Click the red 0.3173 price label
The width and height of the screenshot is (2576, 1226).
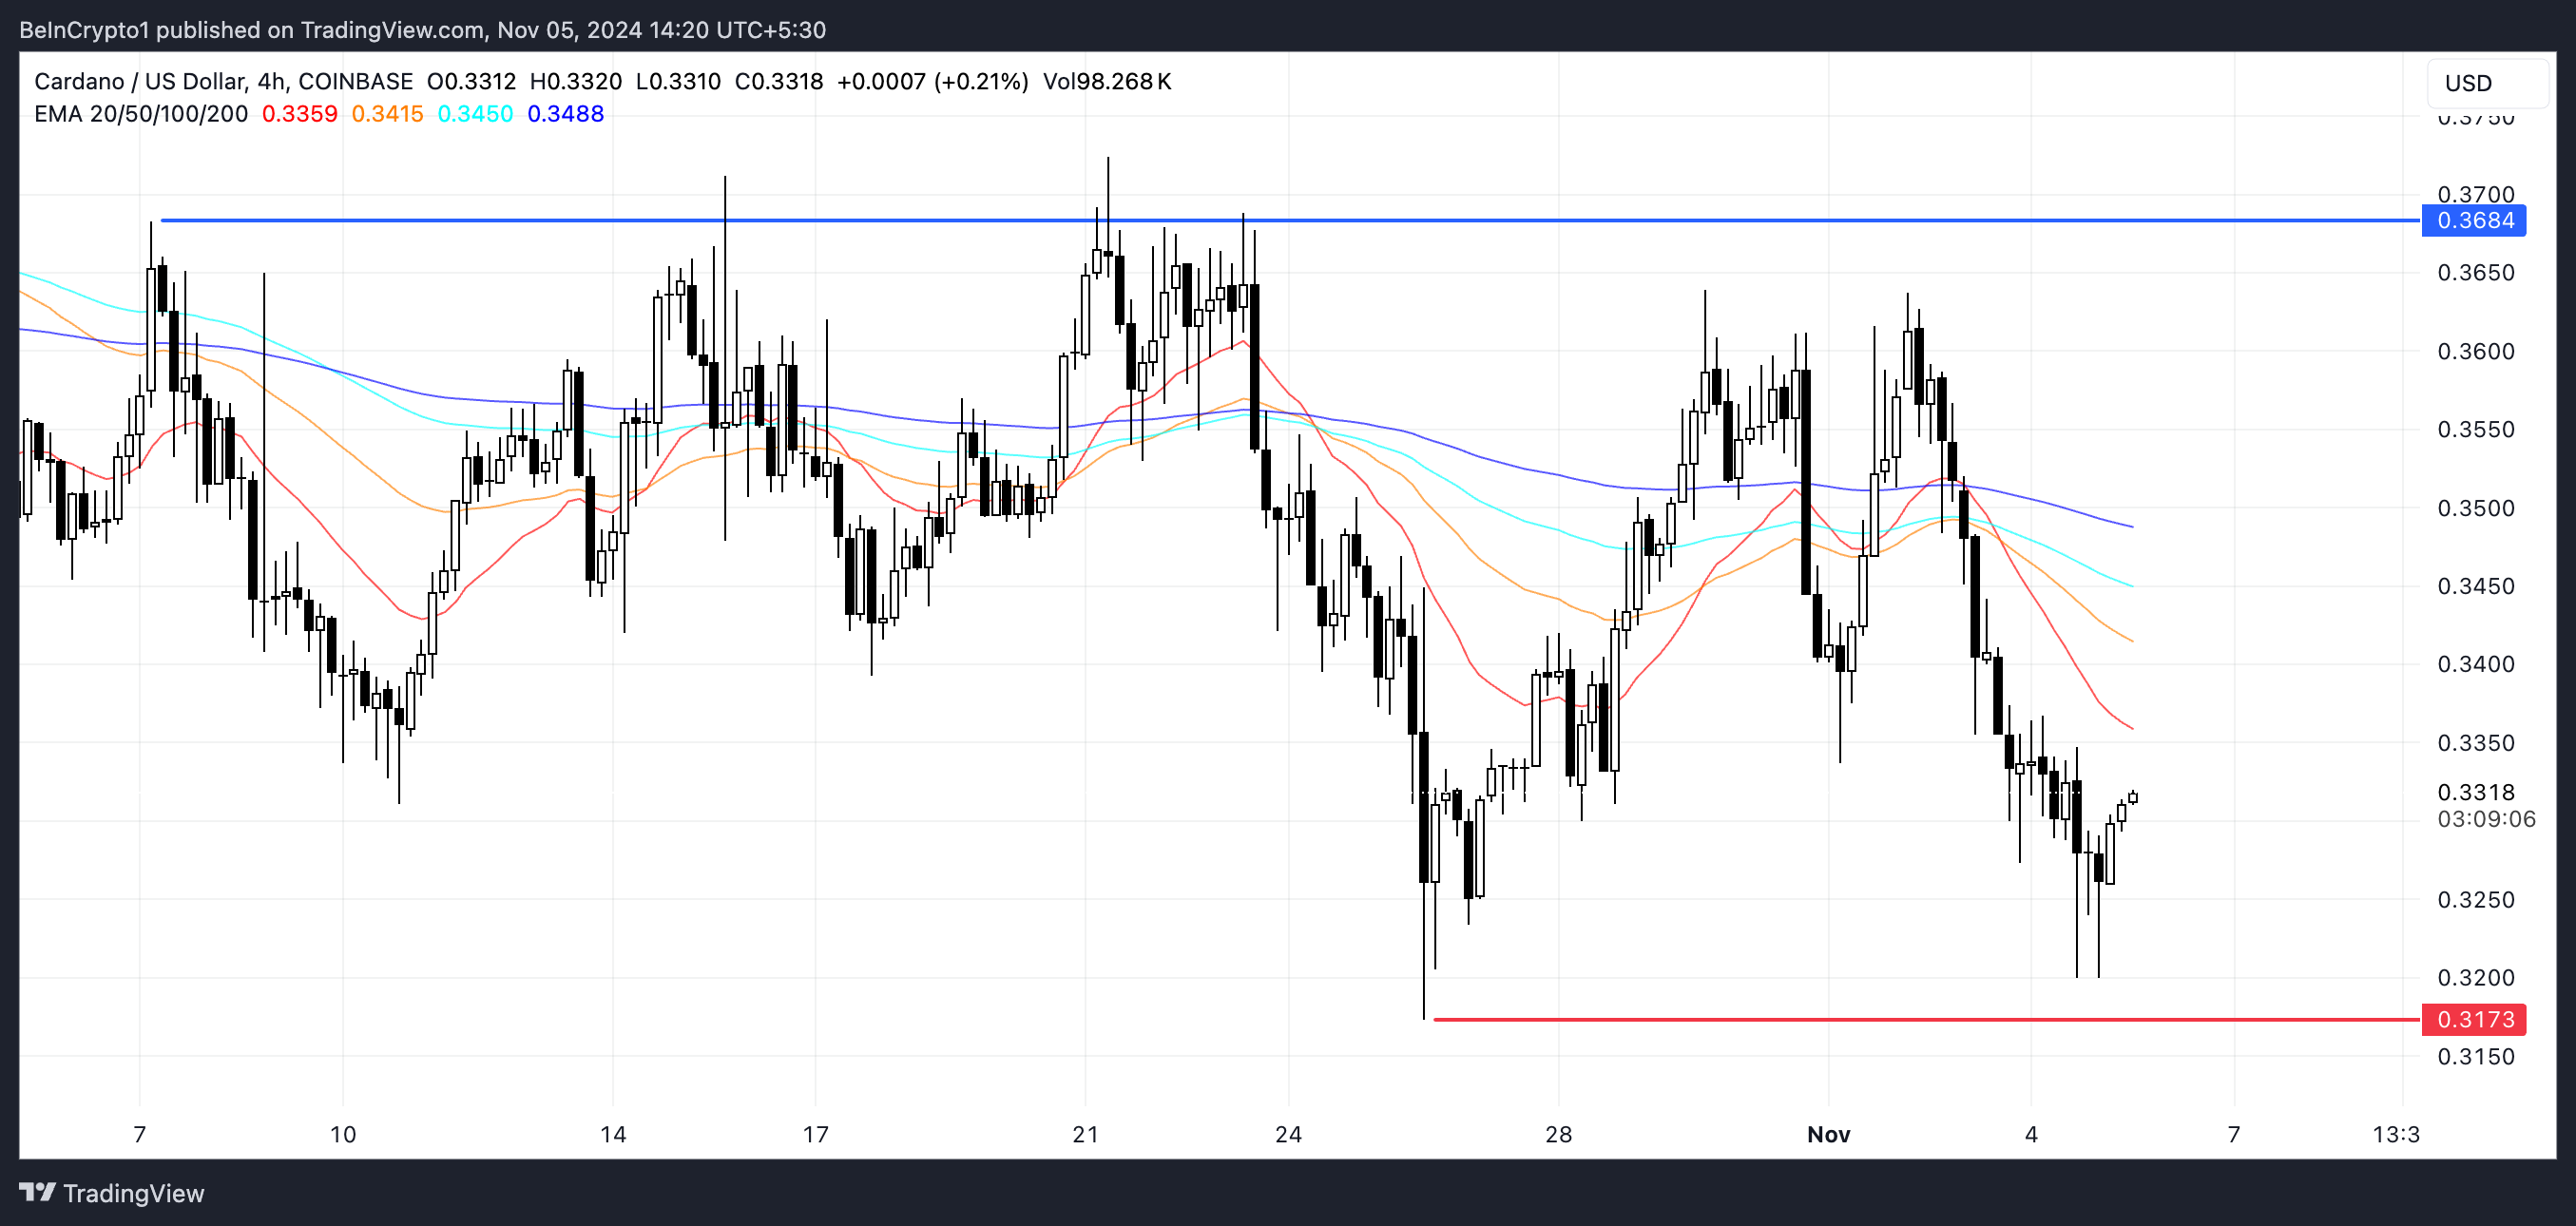2473,1019
